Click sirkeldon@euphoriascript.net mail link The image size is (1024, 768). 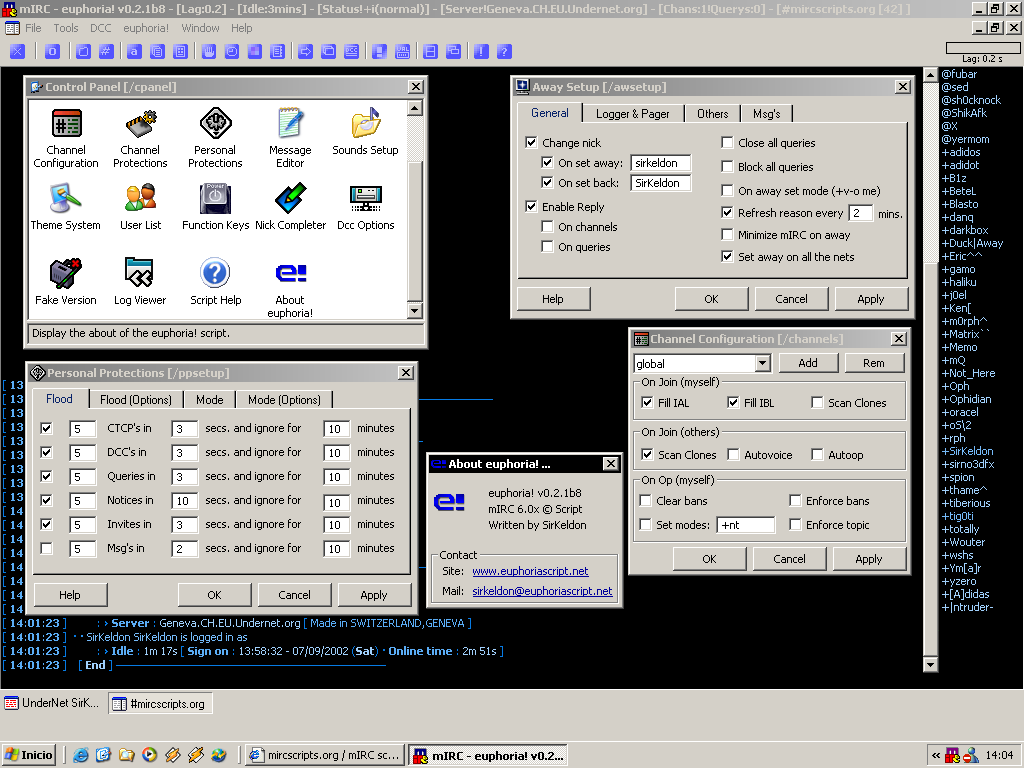click(542, 591)
